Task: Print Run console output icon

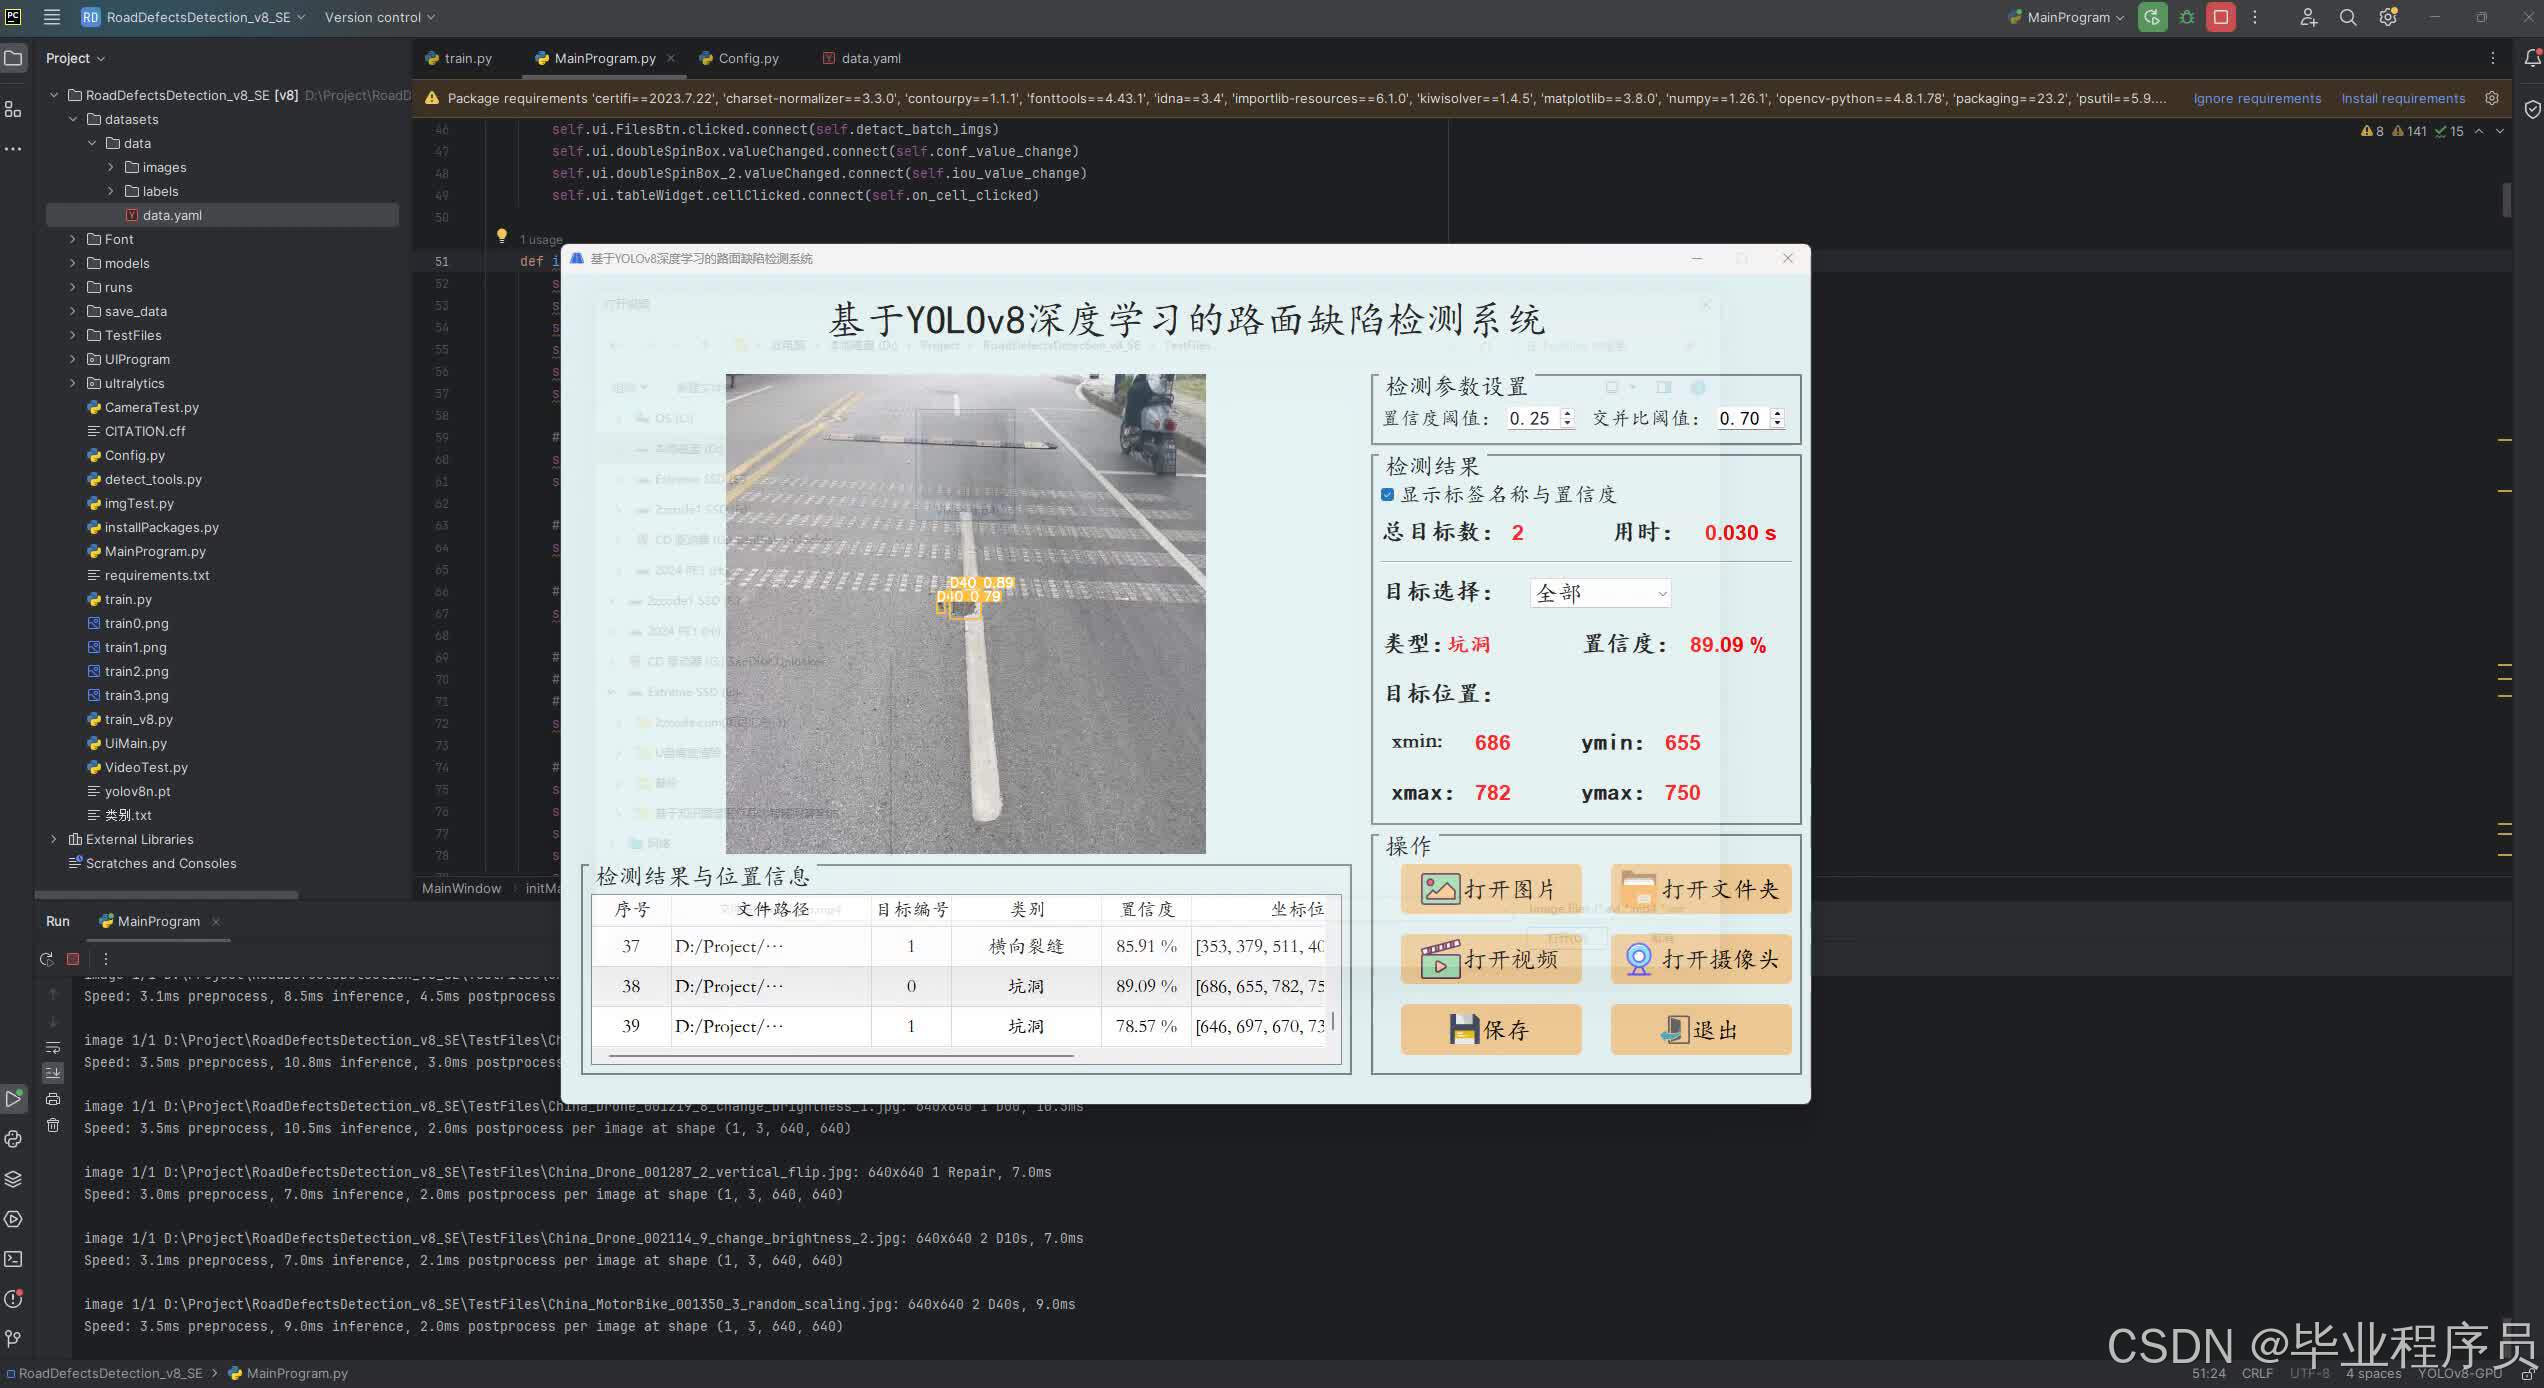Action: click(53, 1099)
